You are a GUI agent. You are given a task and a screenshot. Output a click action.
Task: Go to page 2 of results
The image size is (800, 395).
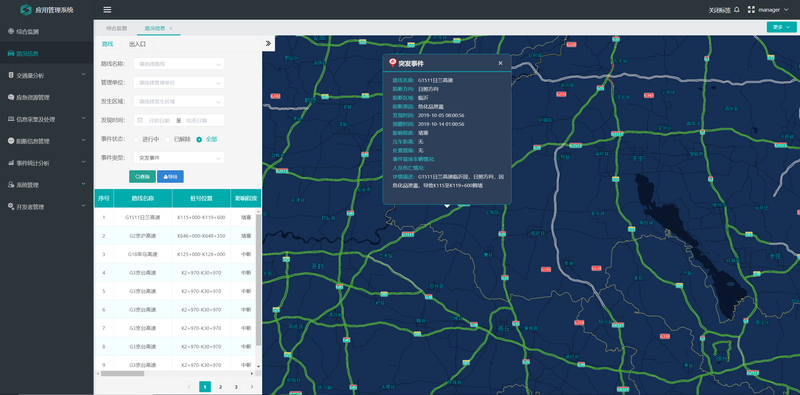pos(220,387)
